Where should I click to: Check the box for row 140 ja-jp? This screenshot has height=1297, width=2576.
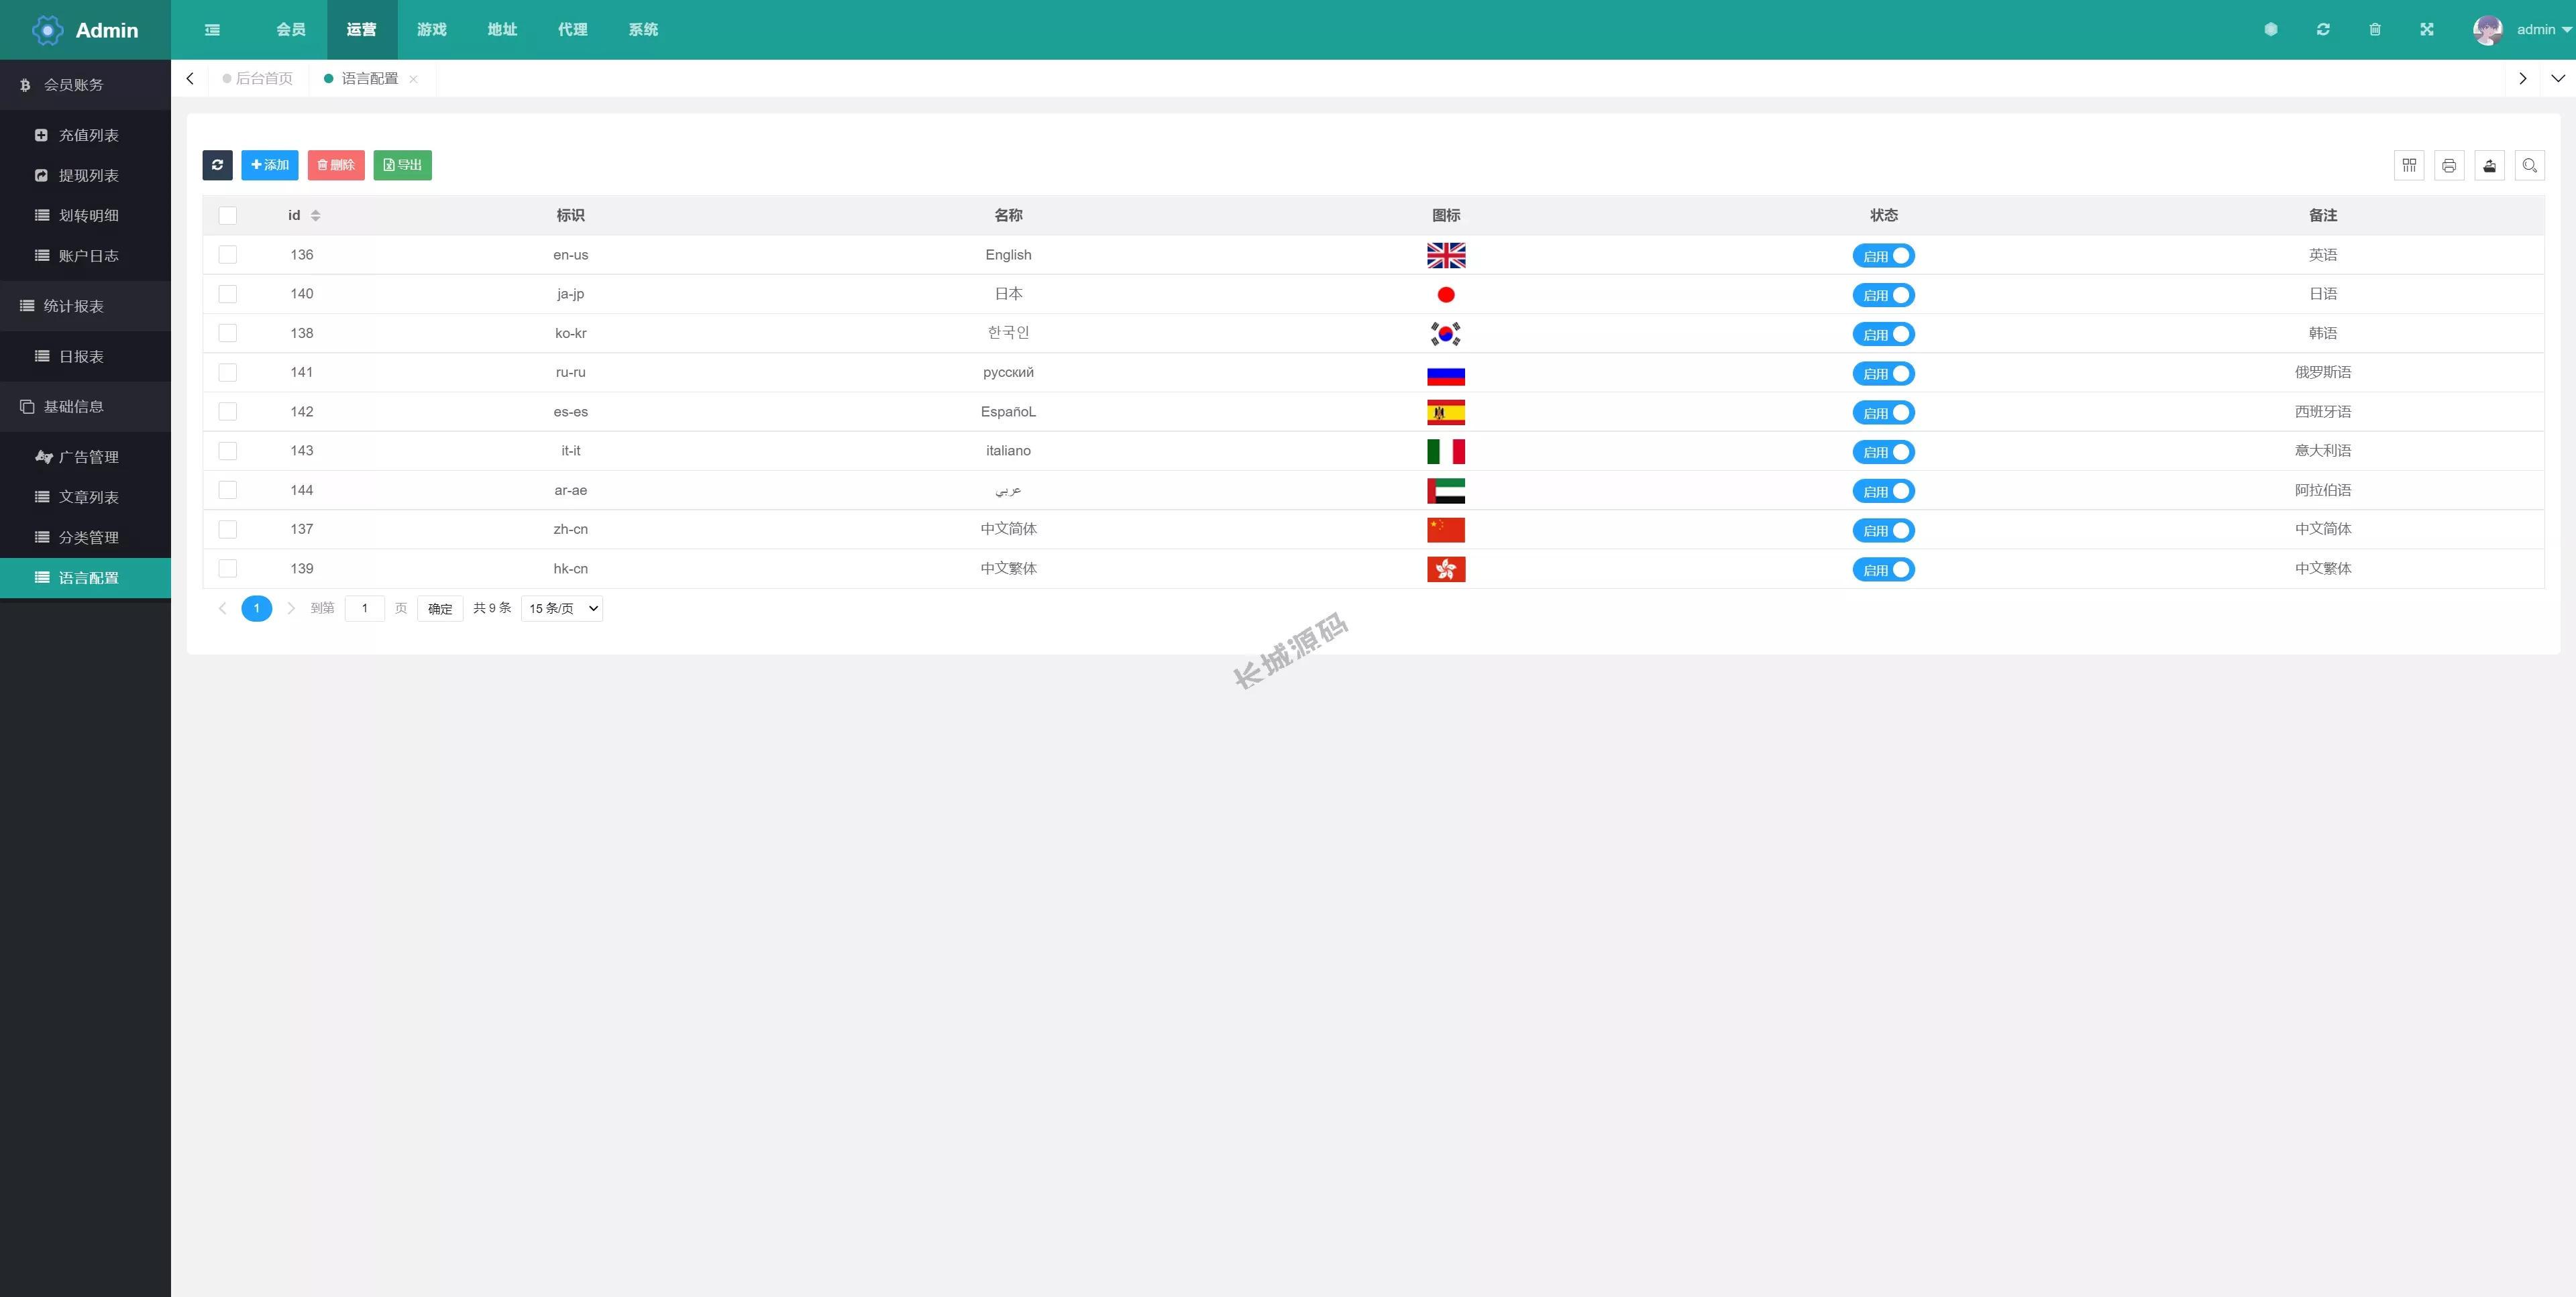[x=228, y=294]
